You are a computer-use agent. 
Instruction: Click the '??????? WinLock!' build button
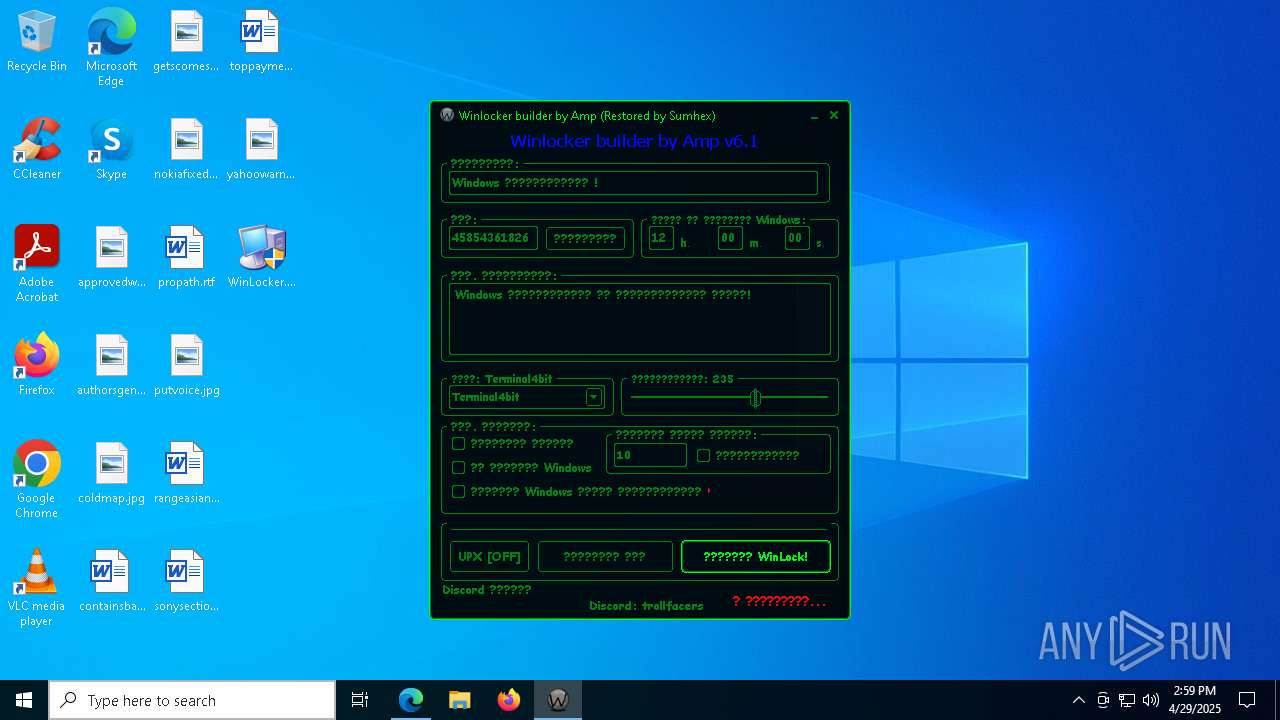click(x=756, y=557)
